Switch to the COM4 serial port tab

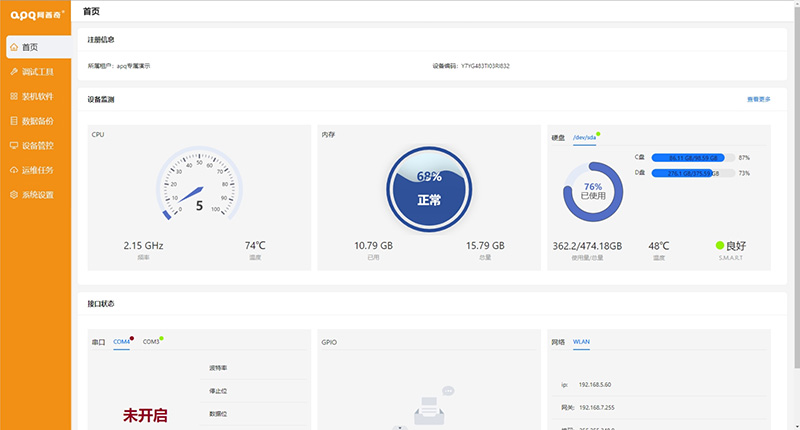coord(121,342)
